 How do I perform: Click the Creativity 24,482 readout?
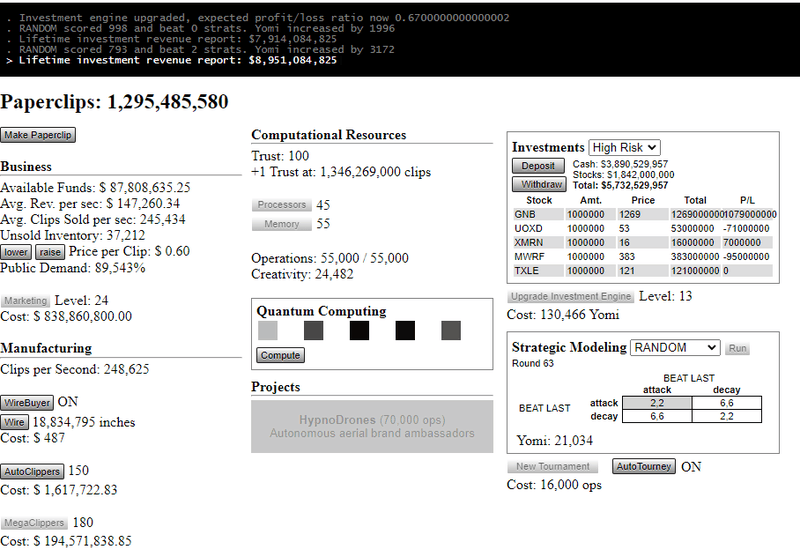[303, 274]
